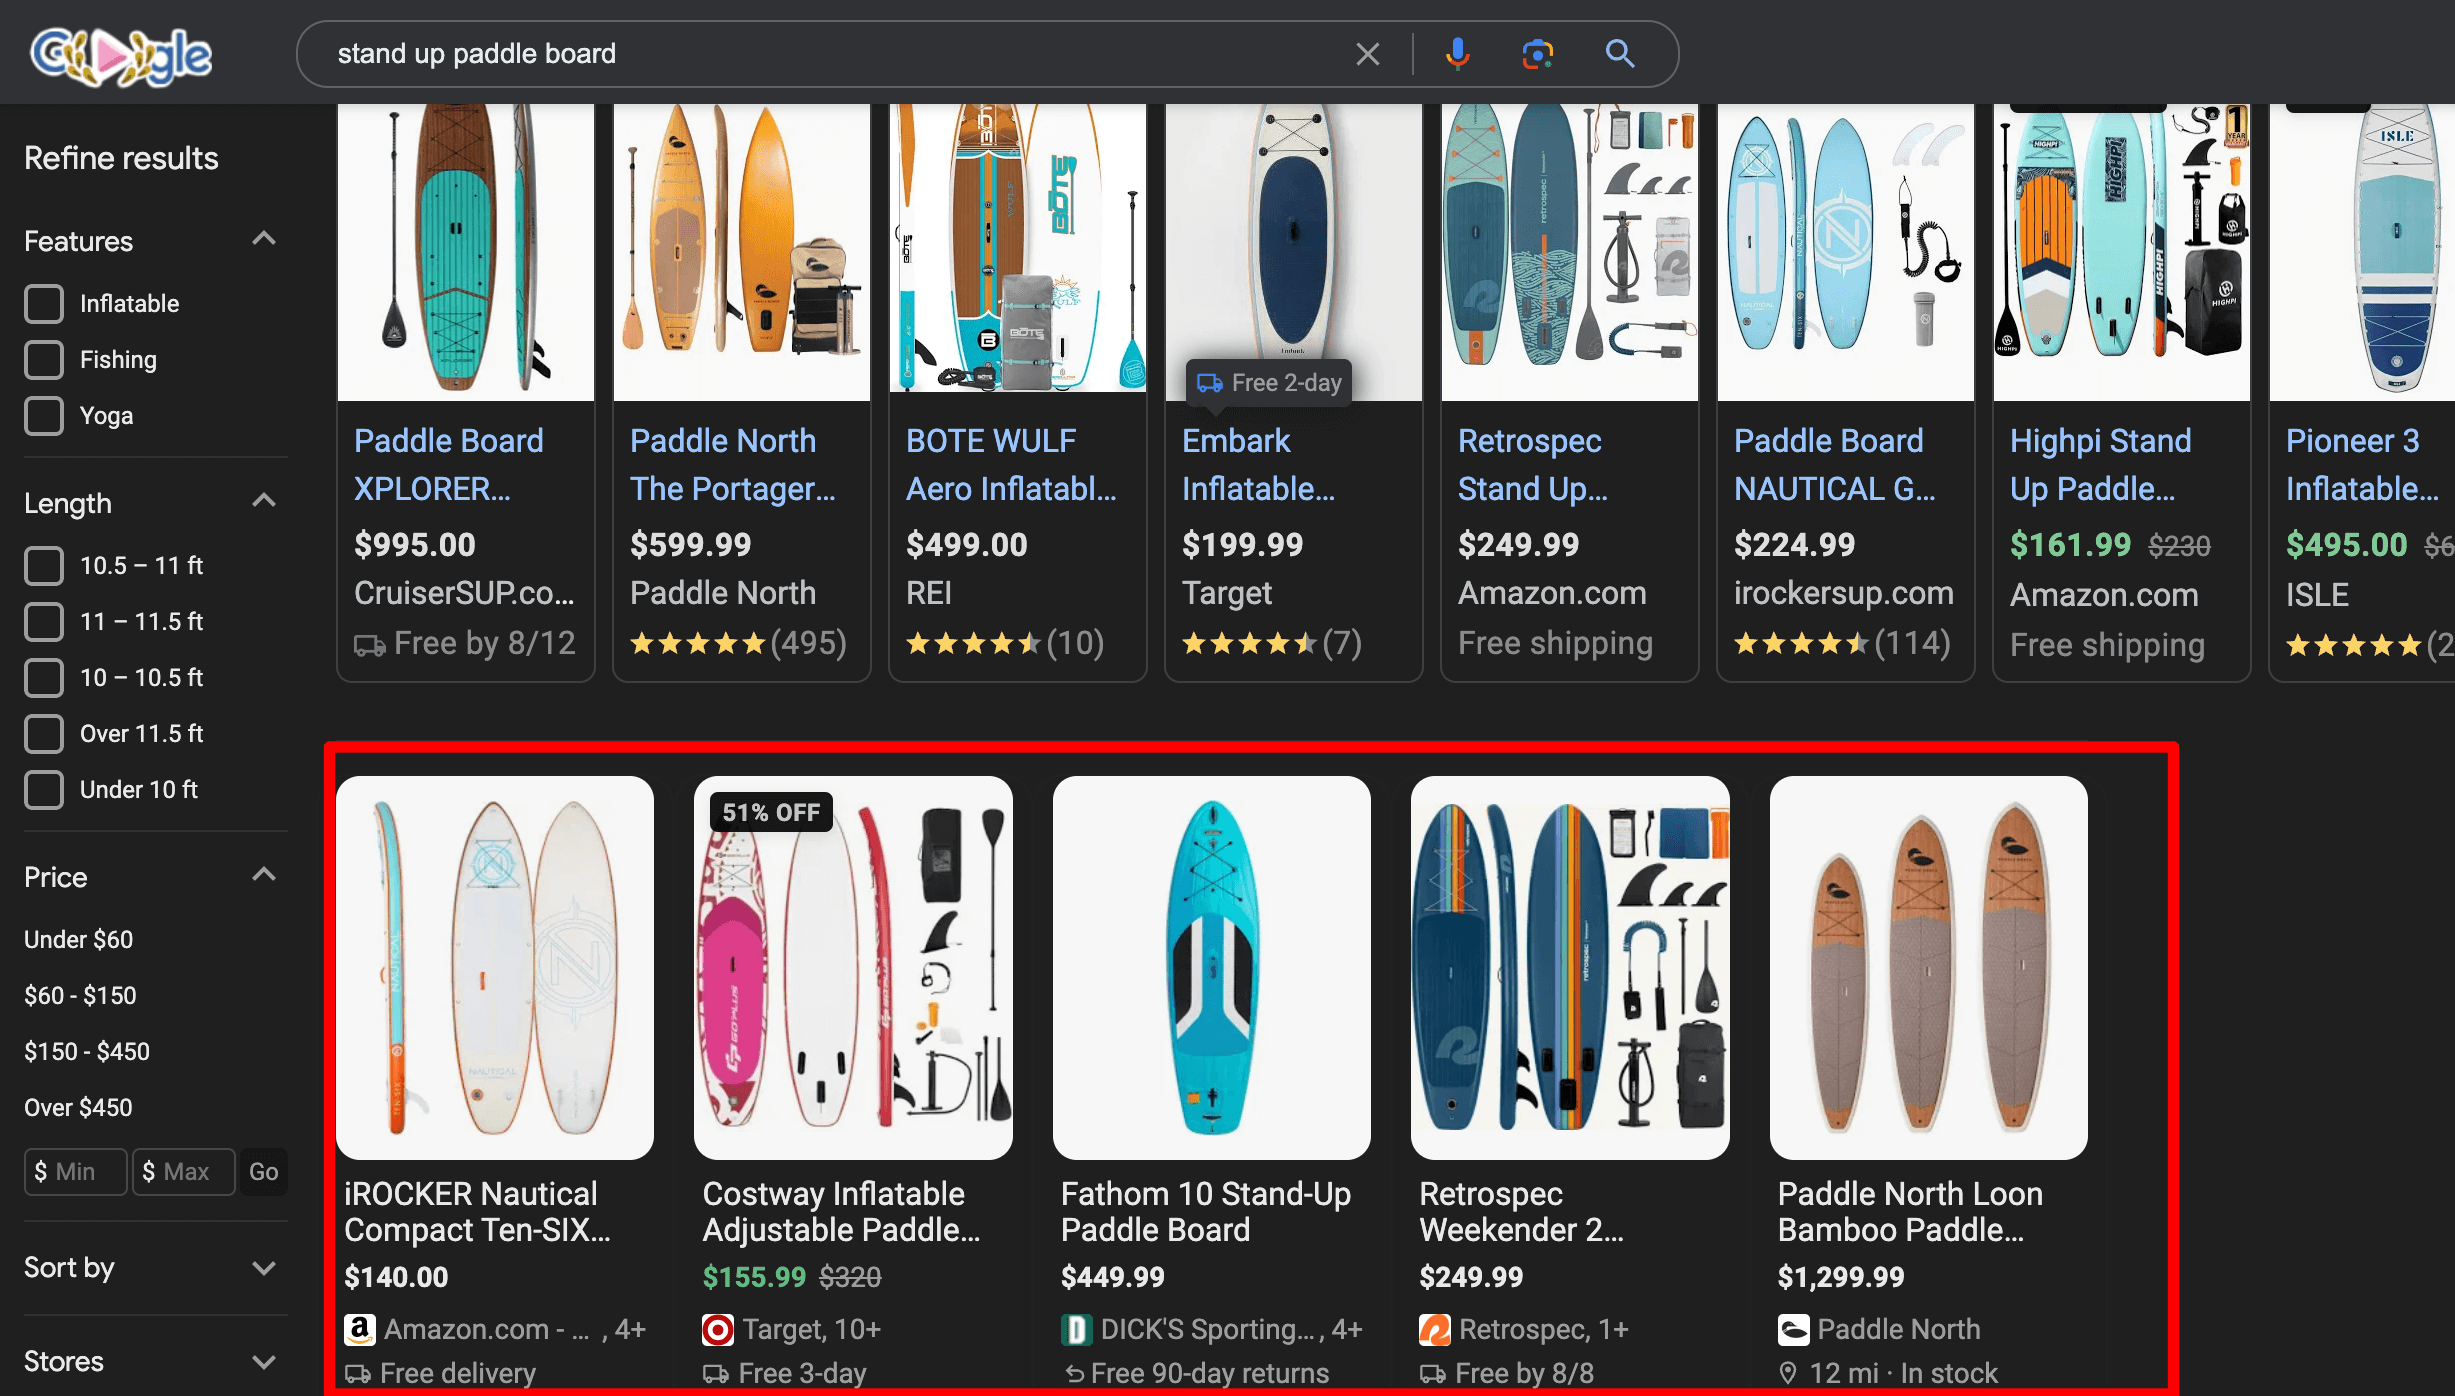Expand the Sort by section
The height and width of the screenshot is (1396, 2455).
pos(264,1267)
